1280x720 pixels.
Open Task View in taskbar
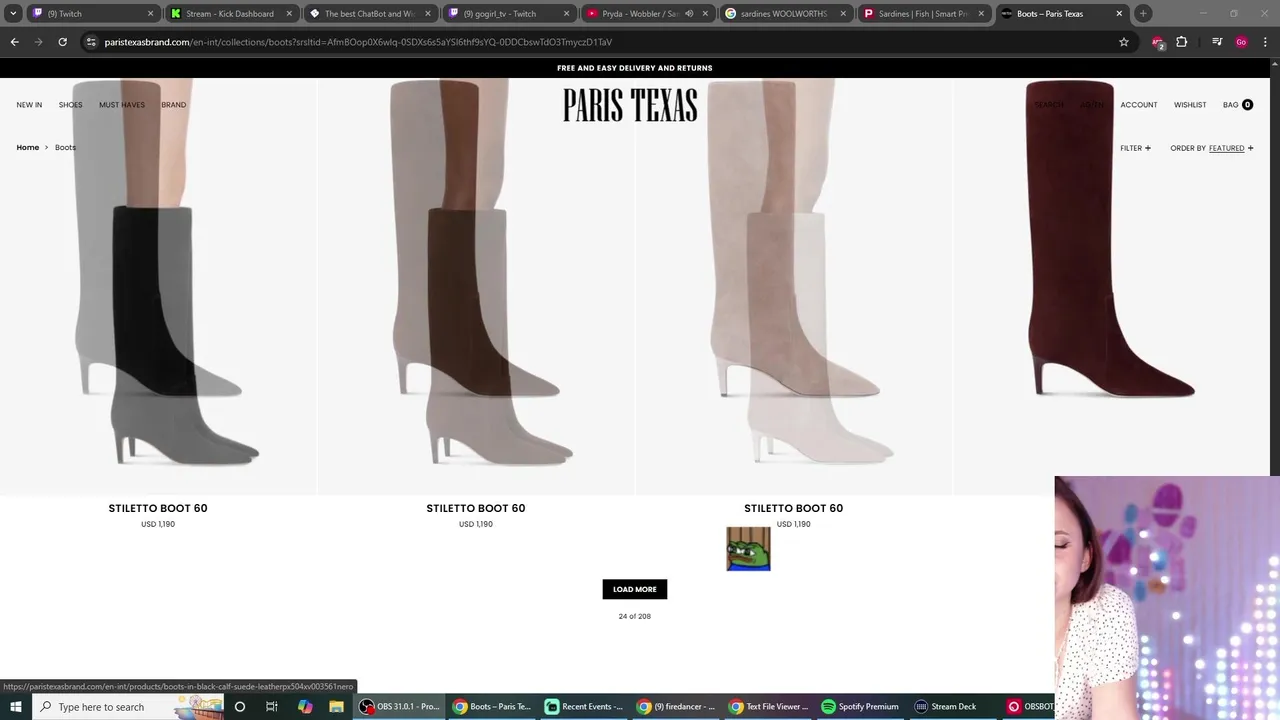272,706
